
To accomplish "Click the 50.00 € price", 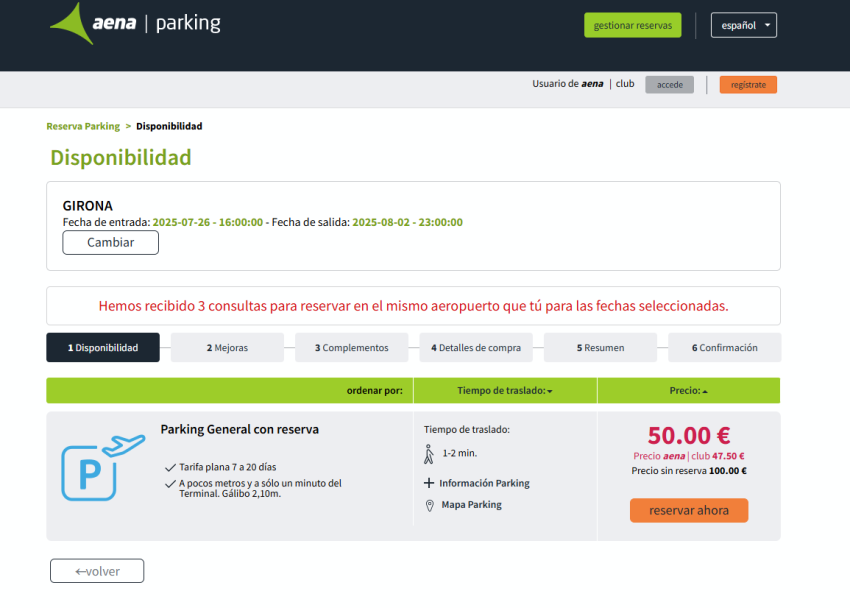I will click(689, 436).
